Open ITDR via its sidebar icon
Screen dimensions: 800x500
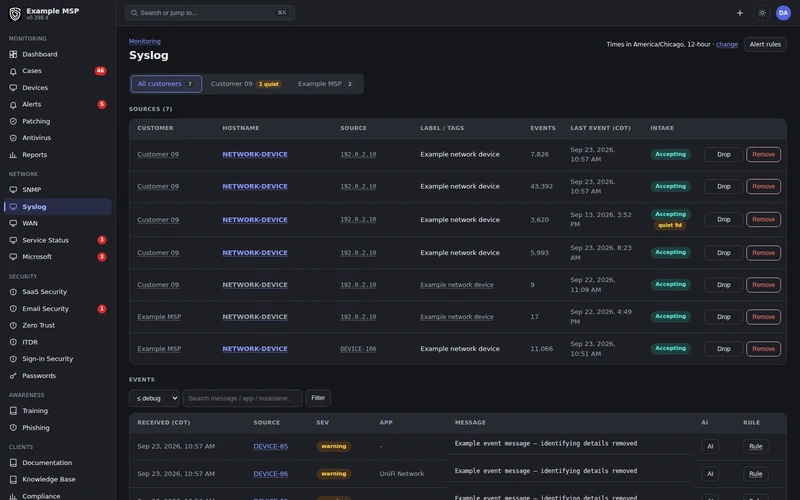click(13, 342)
